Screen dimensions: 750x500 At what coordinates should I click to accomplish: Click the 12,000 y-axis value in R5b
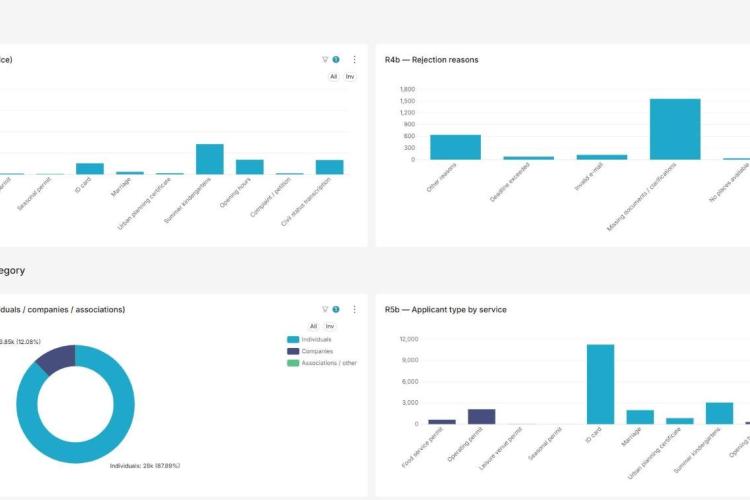pyautogui.click(x=409, y=339)
